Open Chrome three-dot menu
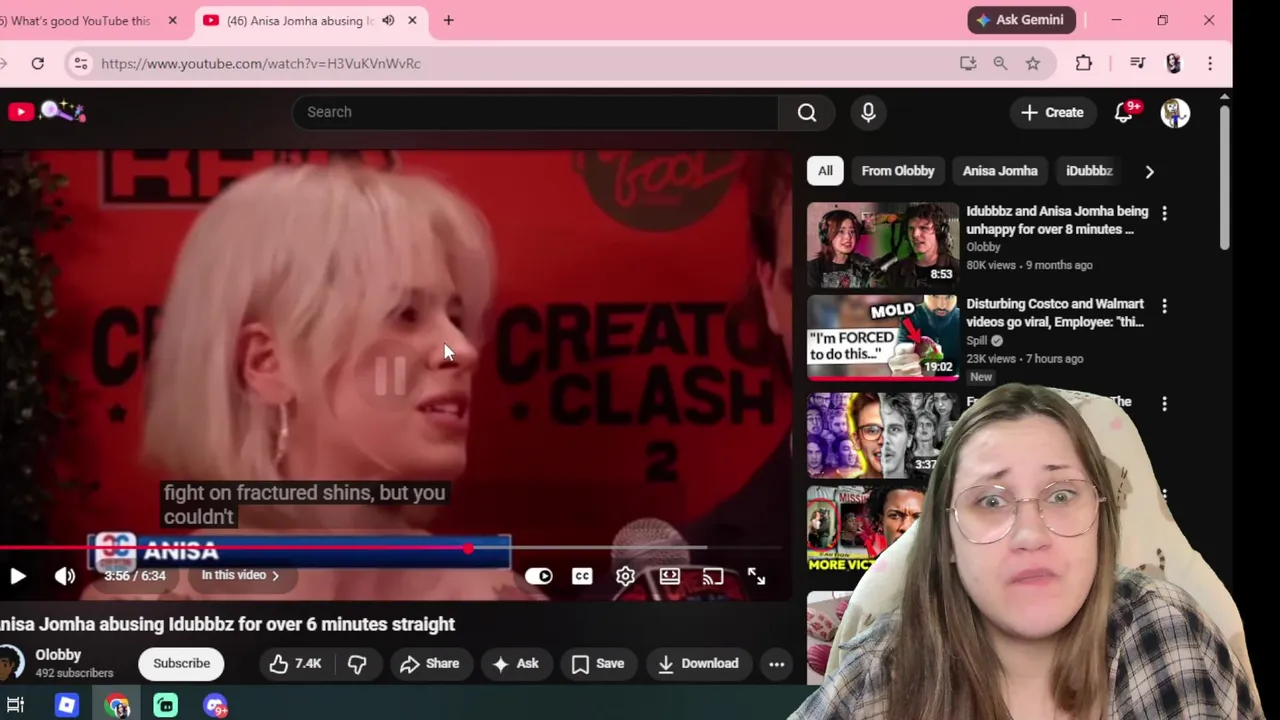Image resolution: width=1280 pixels, height=720 pixels. (x=1210, y=63)
